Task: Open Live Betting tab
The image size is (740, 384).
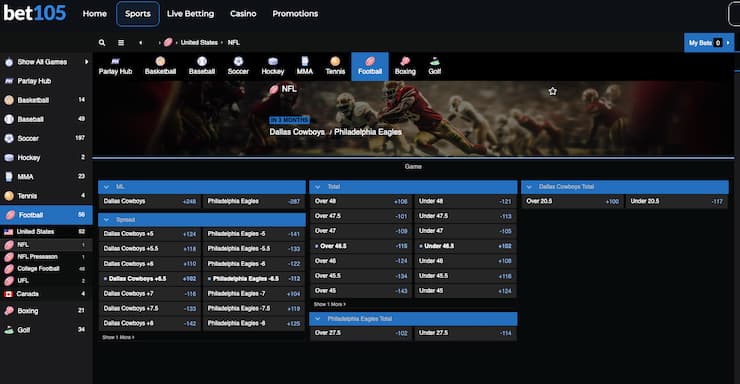Action: click(x=190, y=14)
